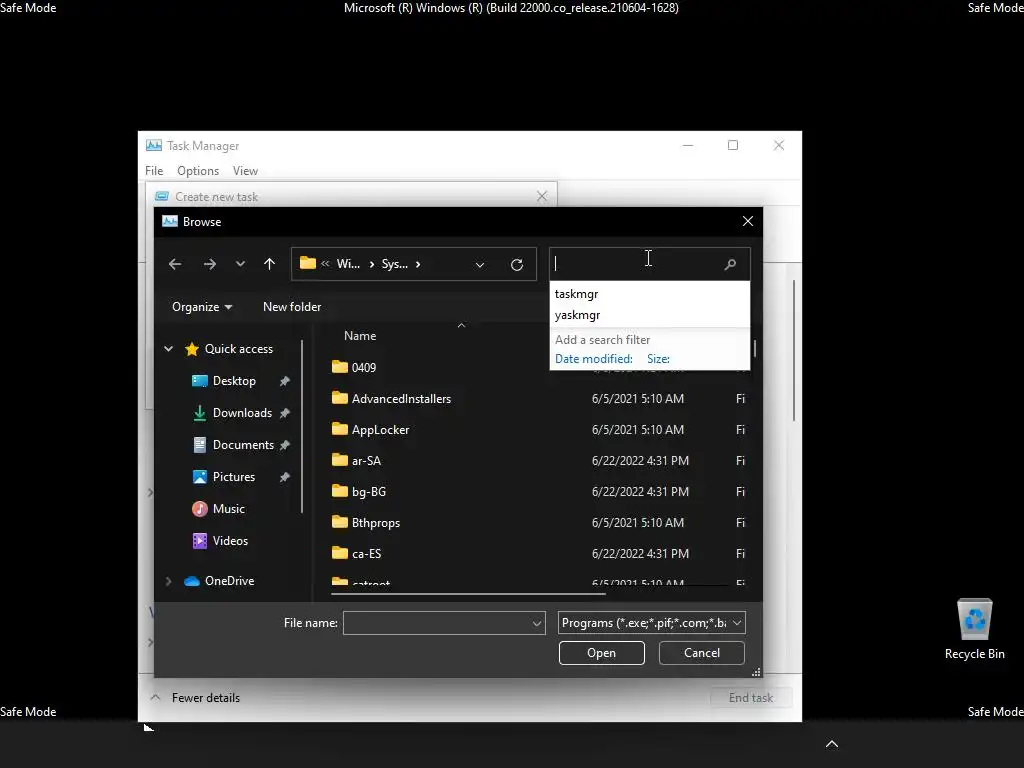The width and height of the screenshot is (1024, 768).
Task: Click the date modified of ar-SA
Action: [x=640, y=460]
